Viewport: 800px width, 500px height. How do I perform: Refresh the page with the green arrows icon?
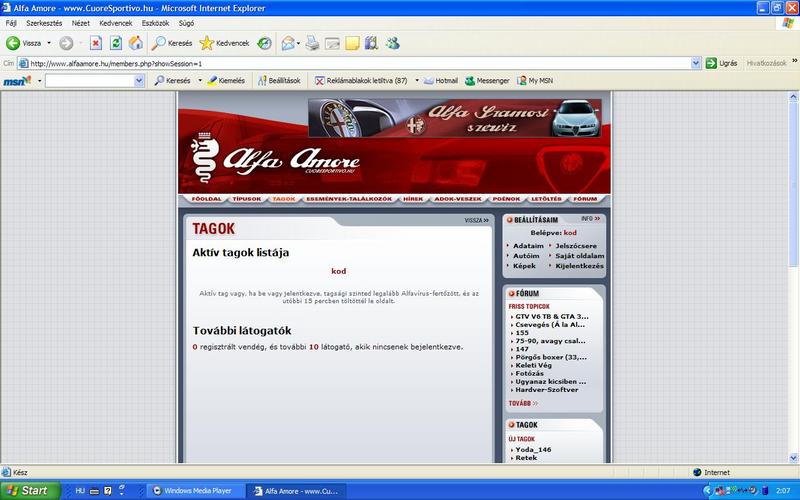pyautogui.click(x=116, y=43)
